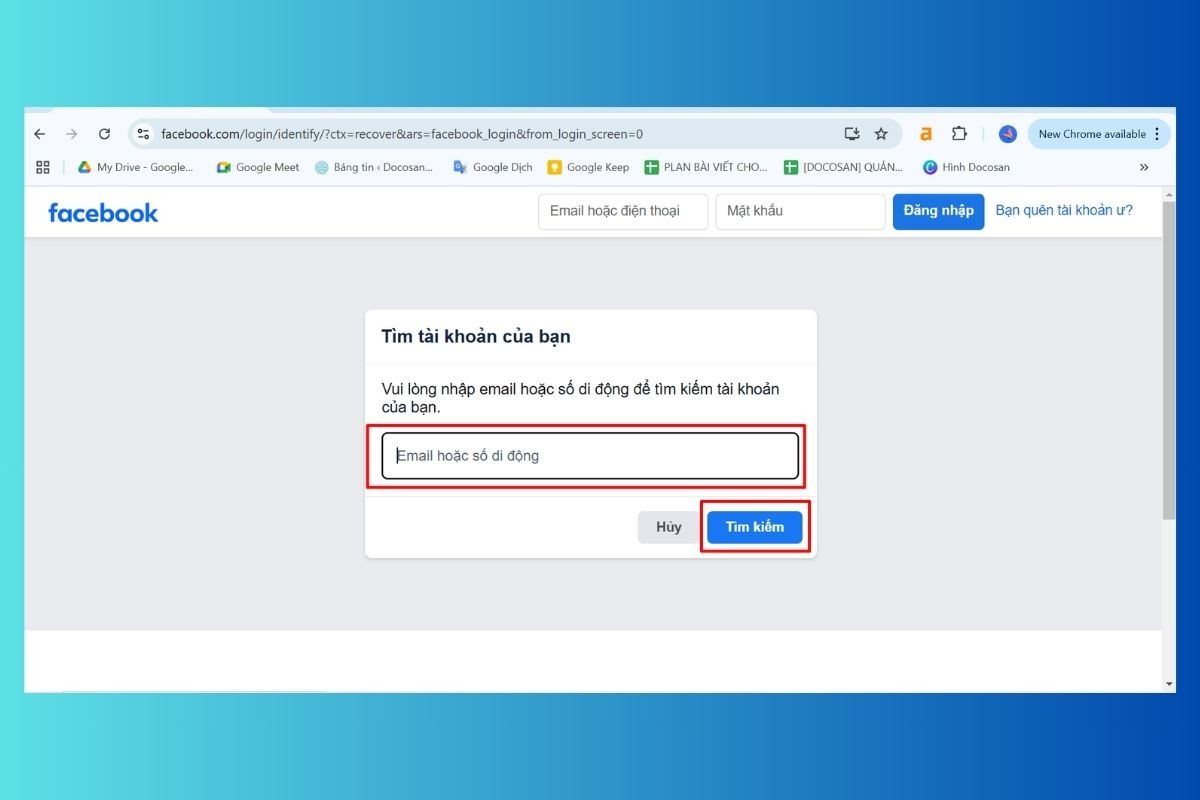Open the Extensions puzzle icon
The height and width of the screenshot is (800, 1200).
tap(959, 134)
